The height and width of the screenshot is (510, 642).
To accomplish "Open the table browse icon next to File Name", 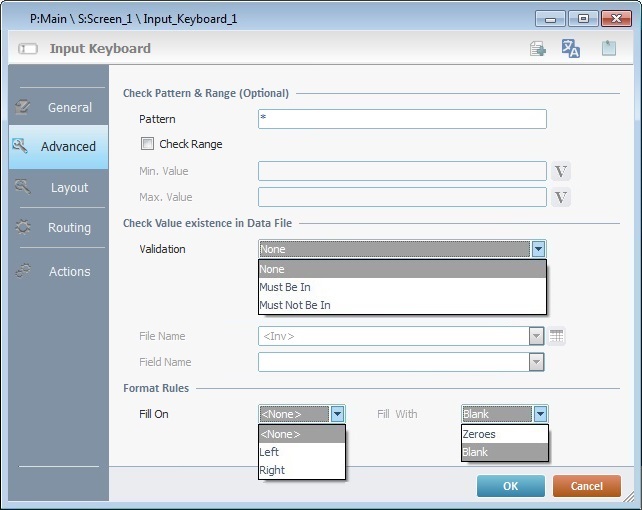I will click(557, 336).
